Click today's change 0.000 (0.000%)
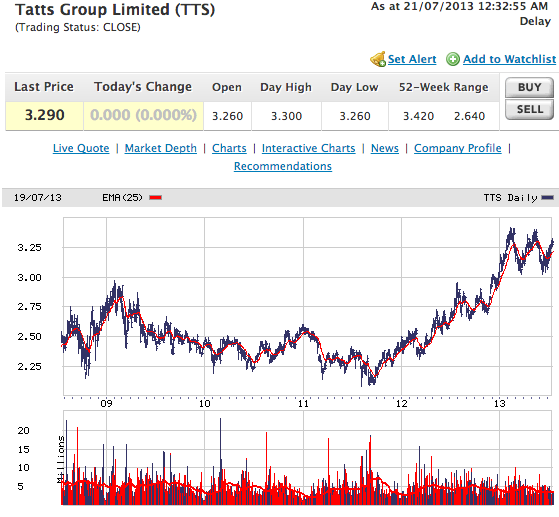 tap(143, 115)
